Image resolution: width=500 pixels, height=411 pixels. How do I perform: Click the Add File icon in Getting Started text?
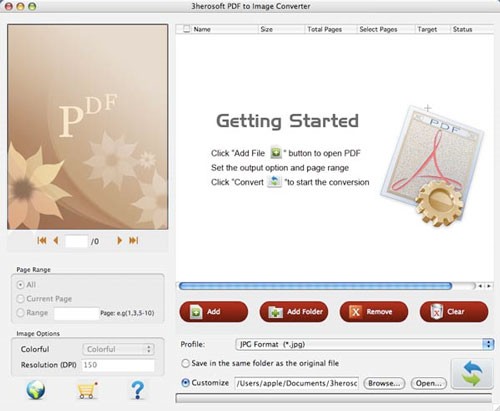tap(276, 153)
